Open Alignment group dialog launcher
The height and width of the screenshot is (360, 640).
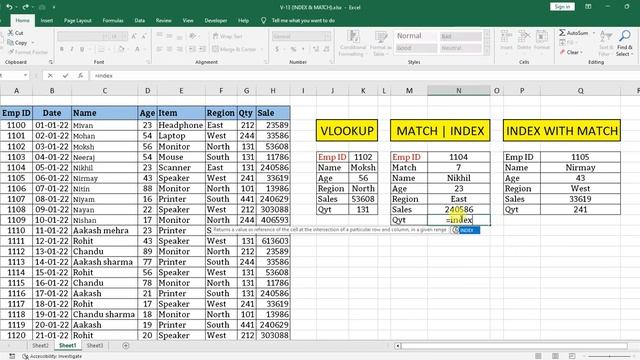pos(266,62)
